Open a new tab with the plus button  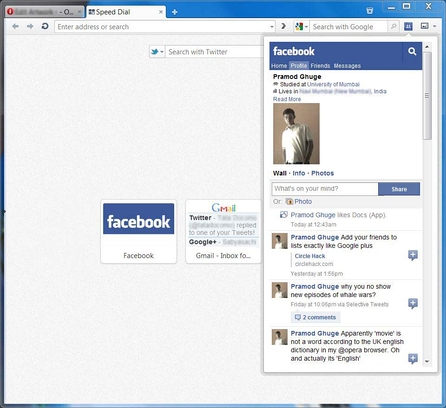tap(174, 12)
